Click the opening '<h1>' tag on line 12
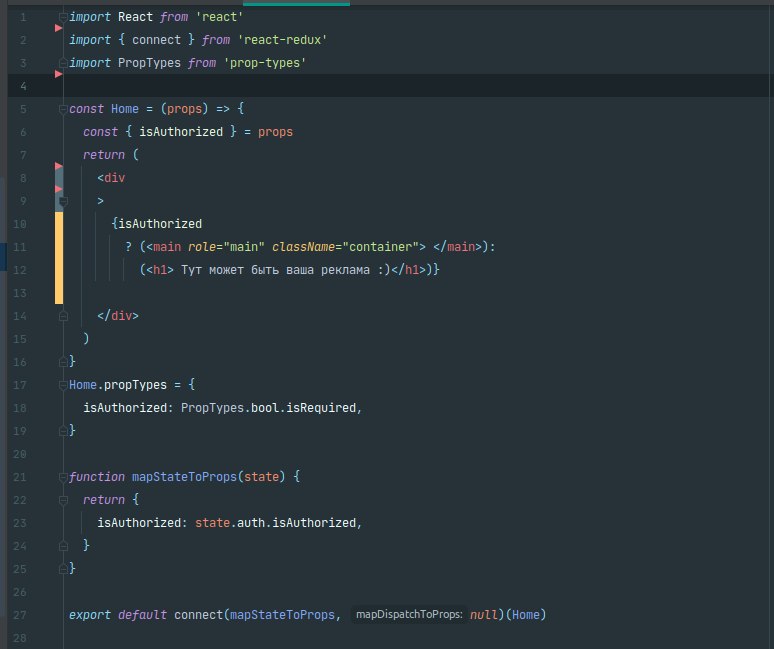This screenshot has width=774, height=649. (160, 270)
